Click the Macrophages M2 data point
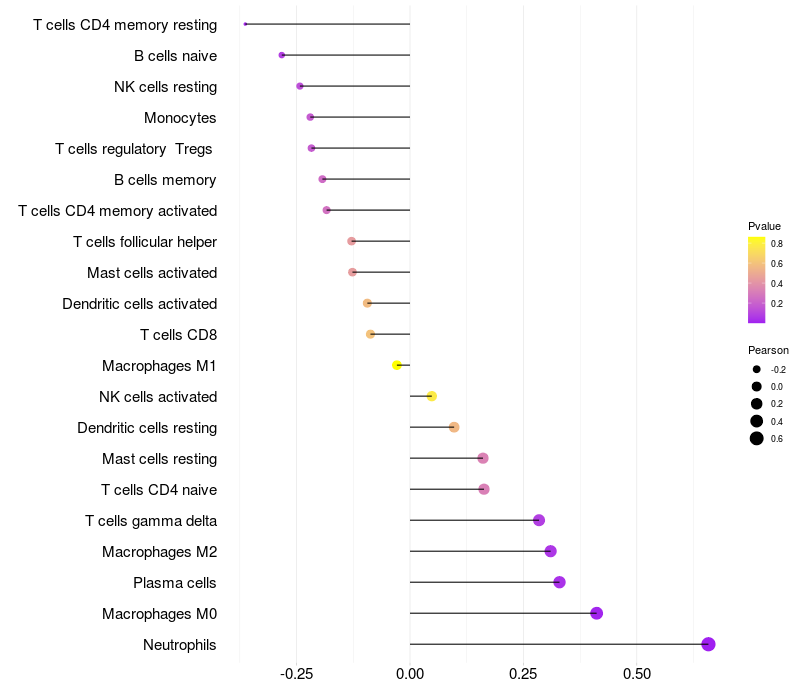800x700 pixels. (550, 551)
